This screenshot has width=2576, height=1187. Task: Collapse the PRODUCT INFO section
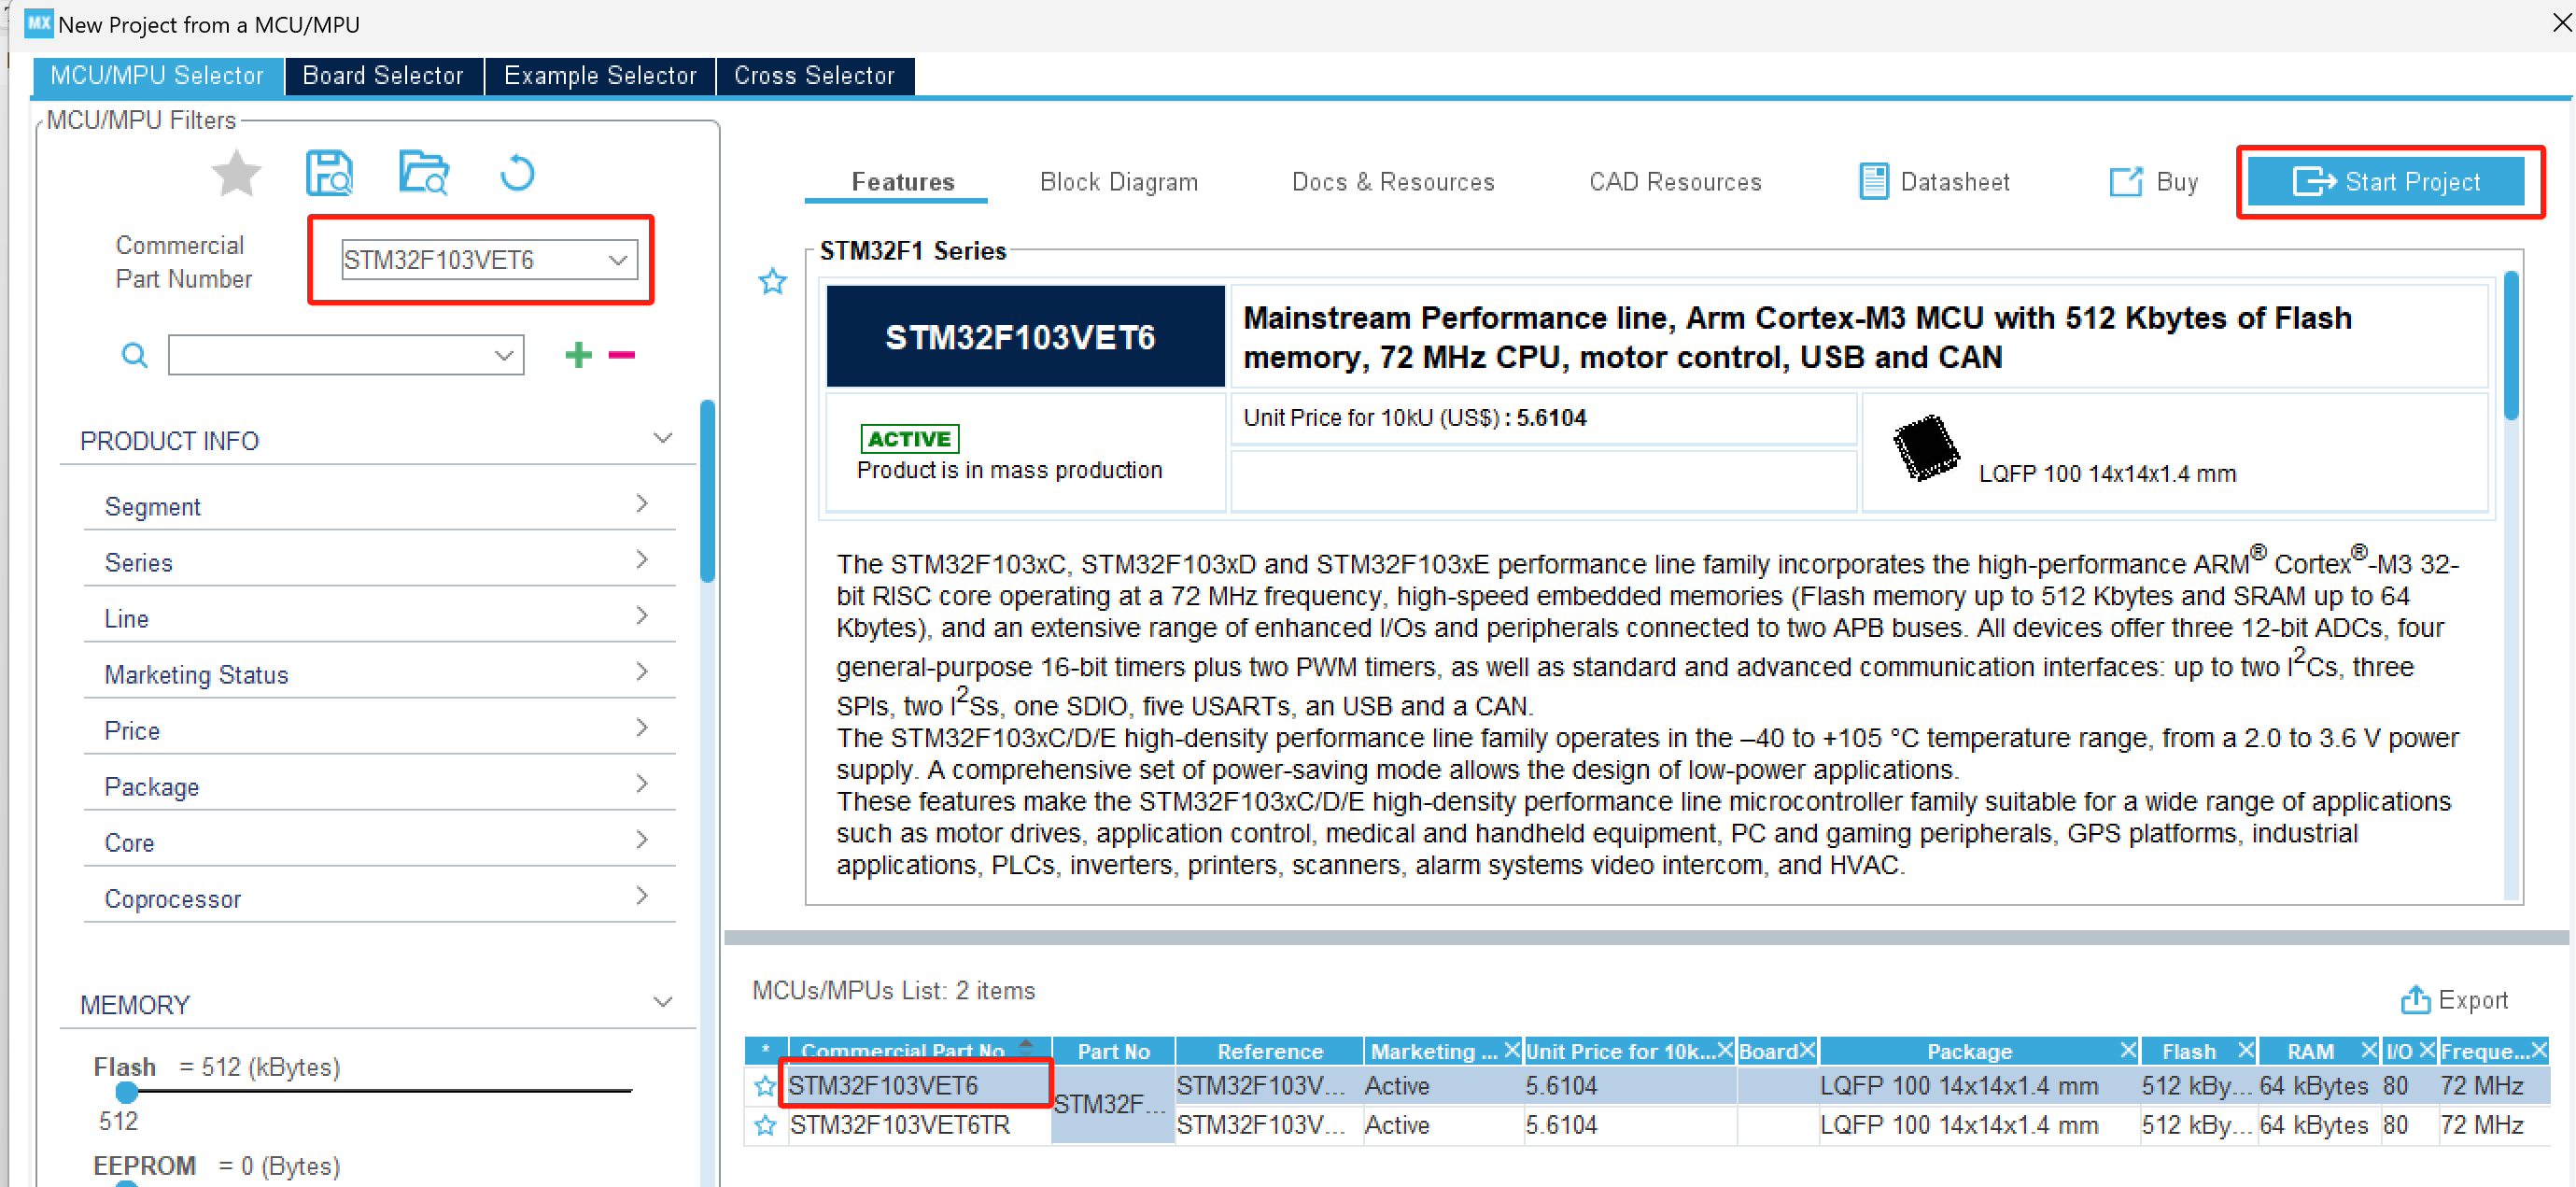662,438
